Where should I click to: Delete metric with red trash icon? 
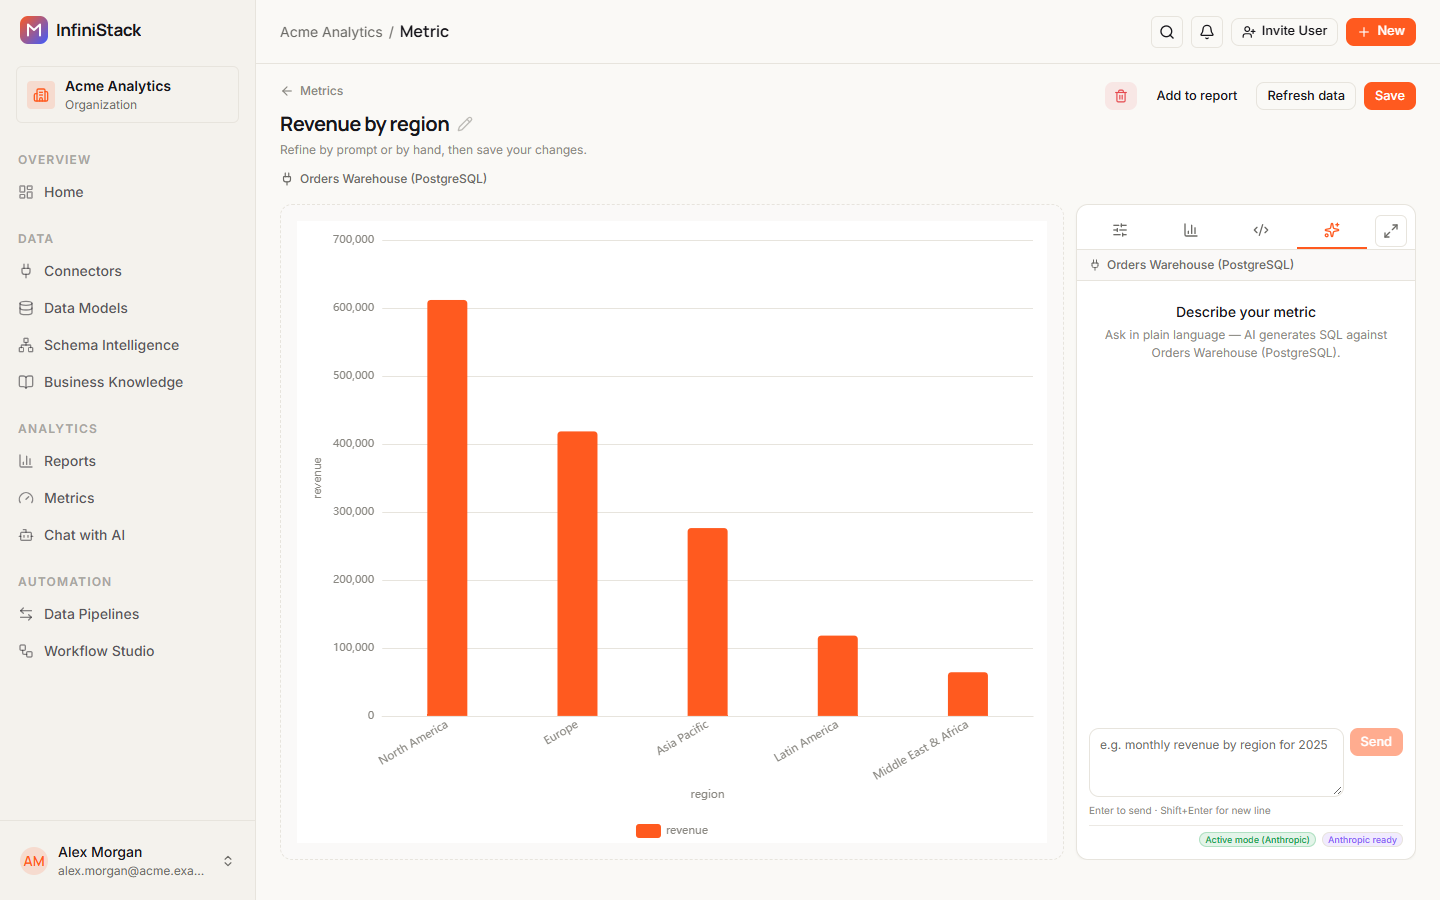(1121, 96)
